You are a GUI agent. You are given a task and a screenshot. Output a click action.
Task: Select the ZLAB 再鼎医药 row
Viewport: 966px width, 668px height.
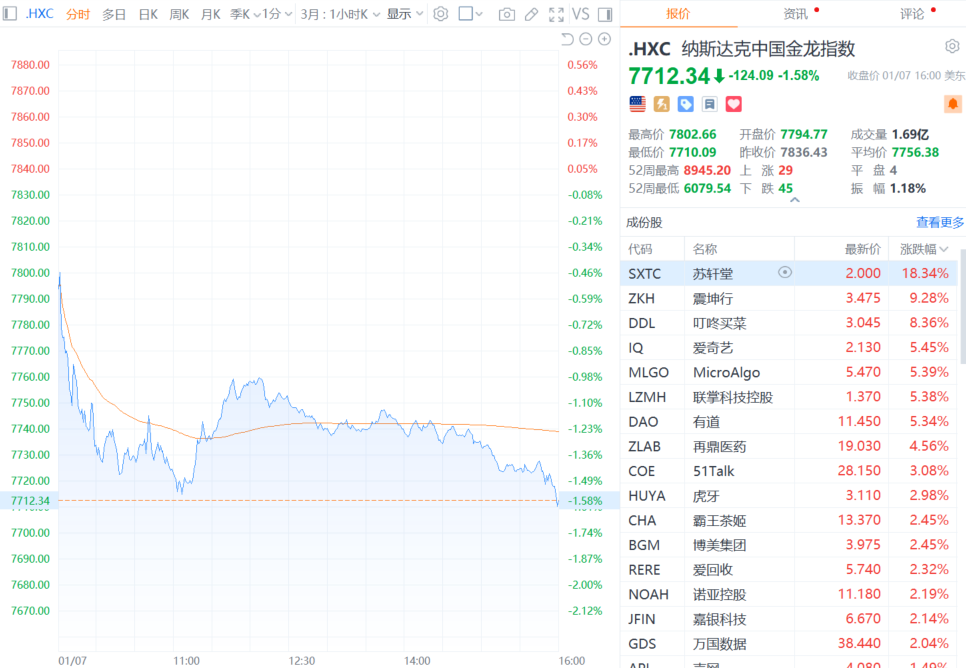(789, 446)
